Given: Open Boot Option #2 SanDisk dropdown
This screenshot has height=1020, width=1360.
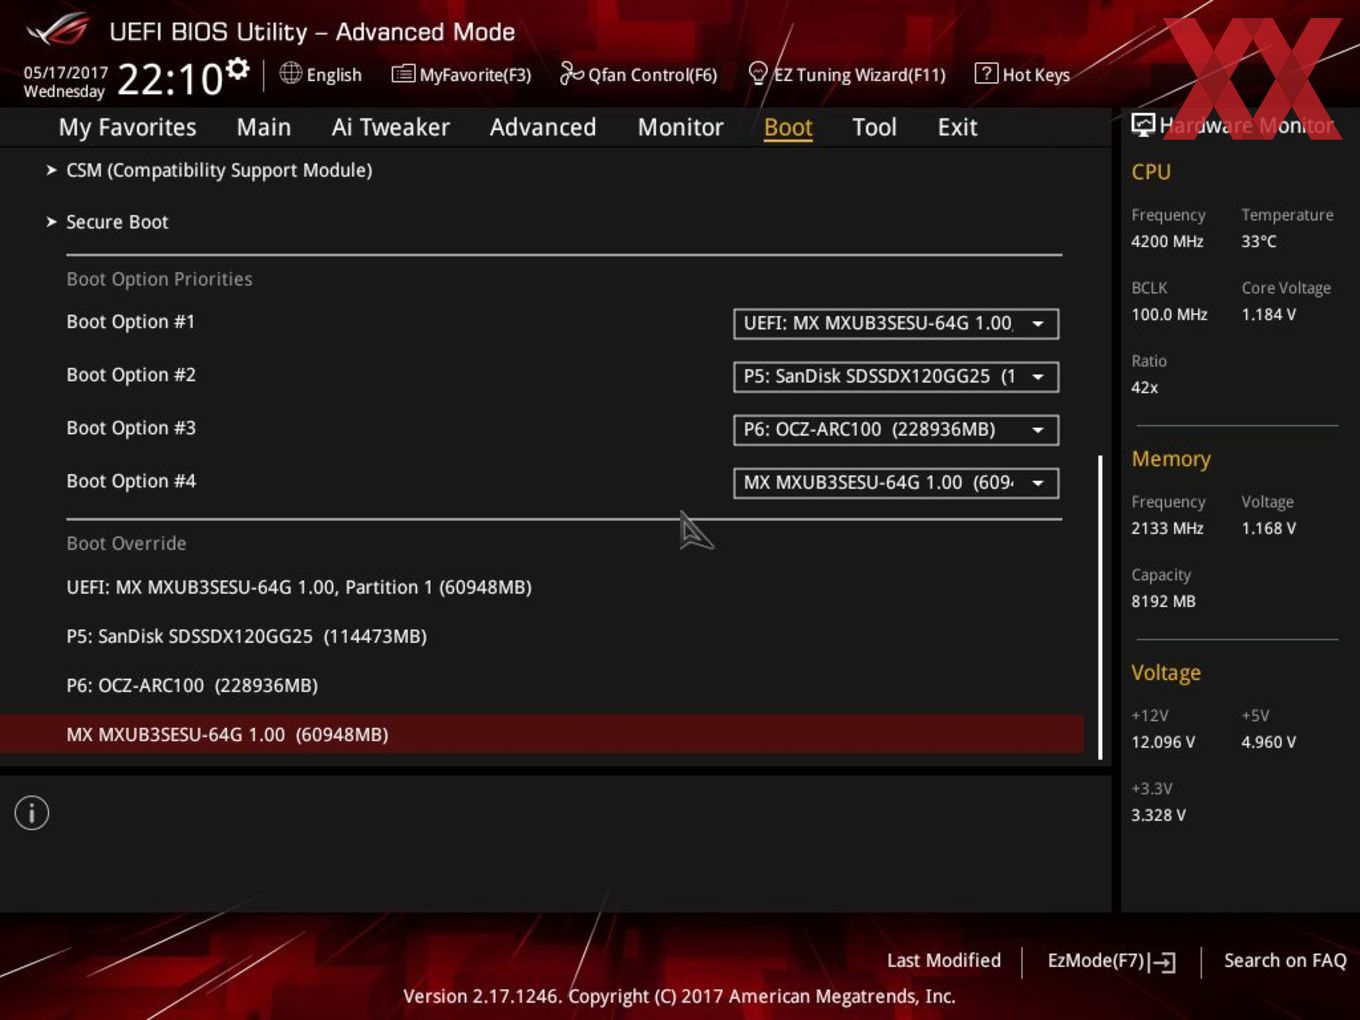Looking at the screenshot, I should pyautogui.click(x=896, y=376).
